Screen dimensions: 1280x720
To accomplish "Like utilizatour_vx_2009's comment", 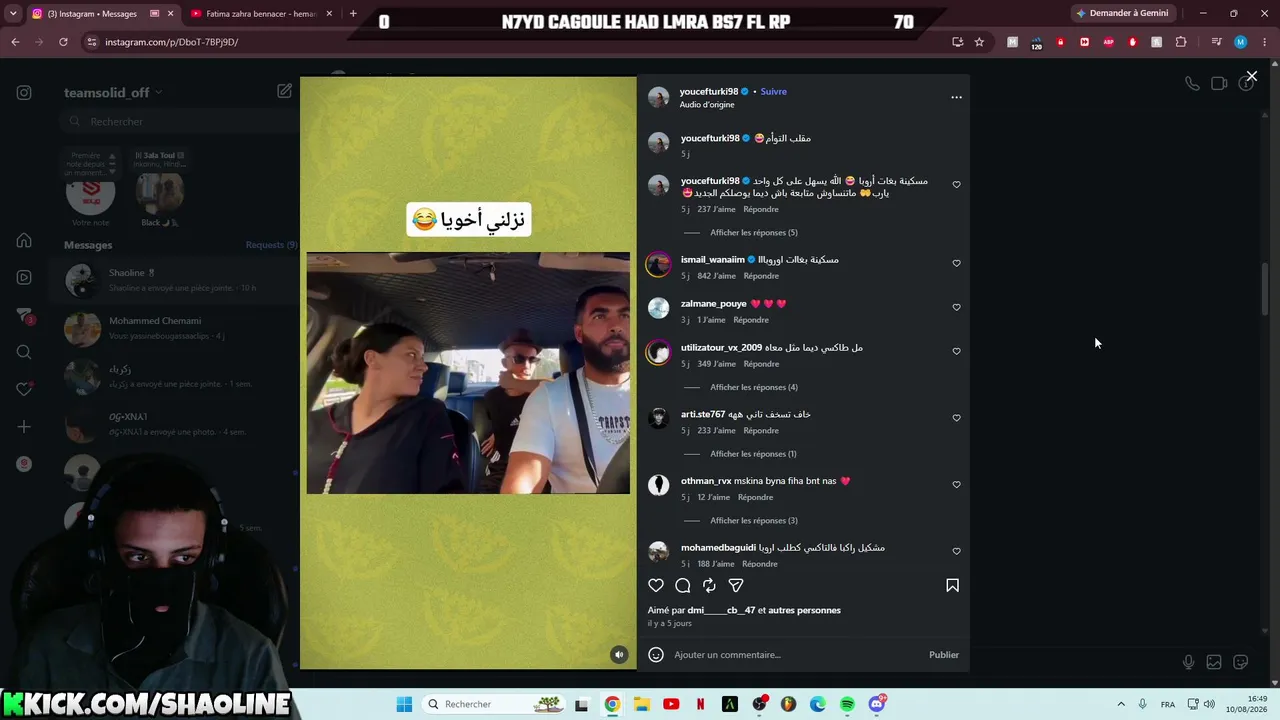I will (956, 351).
